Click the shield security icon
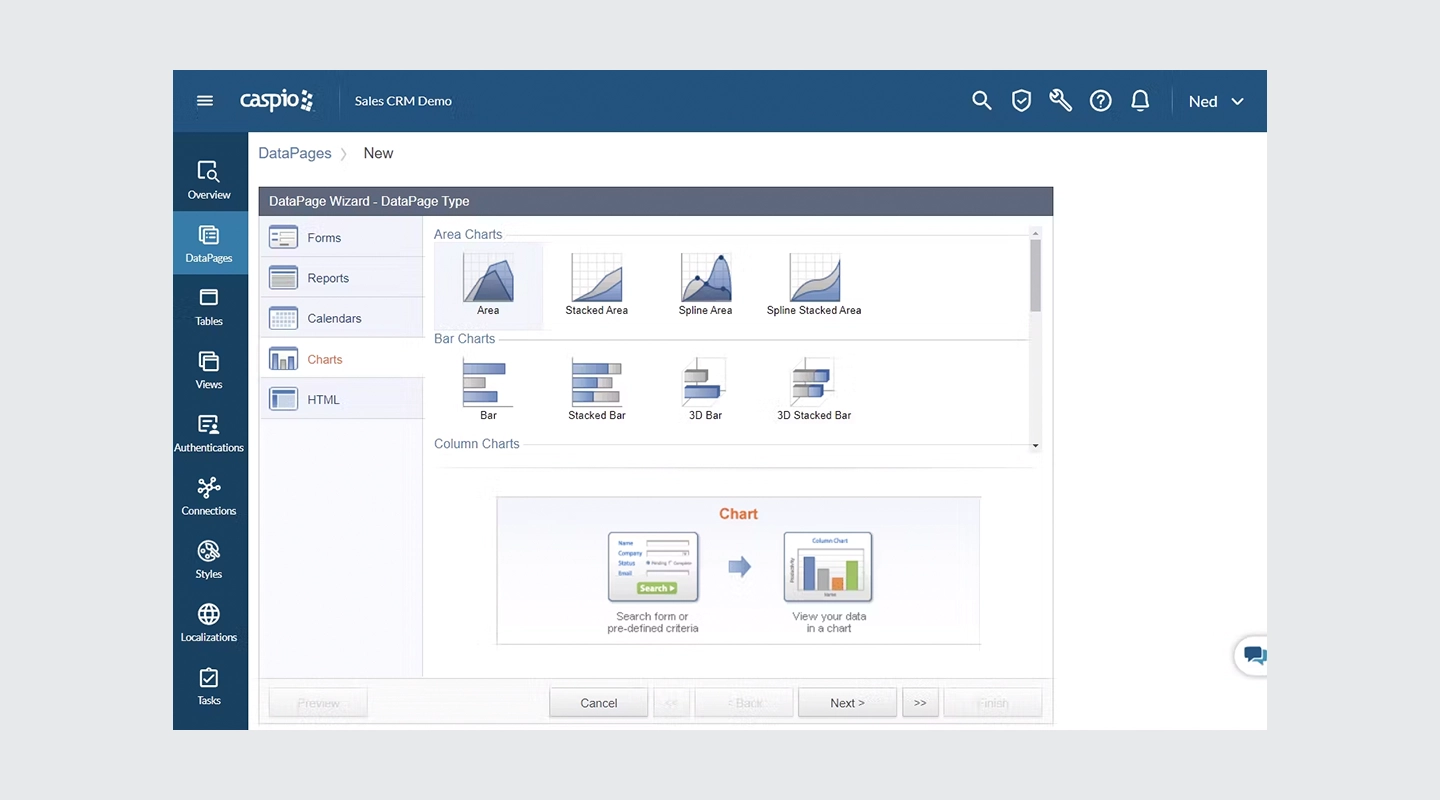The image size is (1440, 800). (1021, 101)
